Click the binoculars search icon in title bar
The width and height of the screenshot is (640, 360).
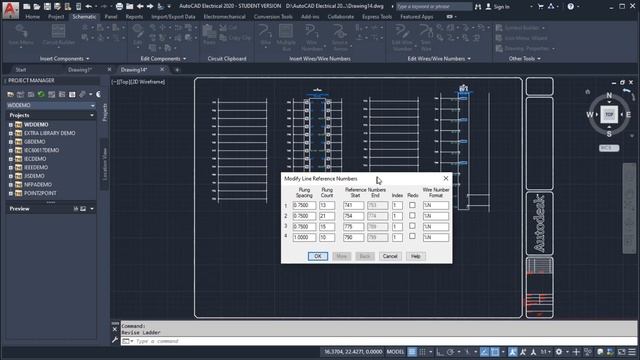478,7
